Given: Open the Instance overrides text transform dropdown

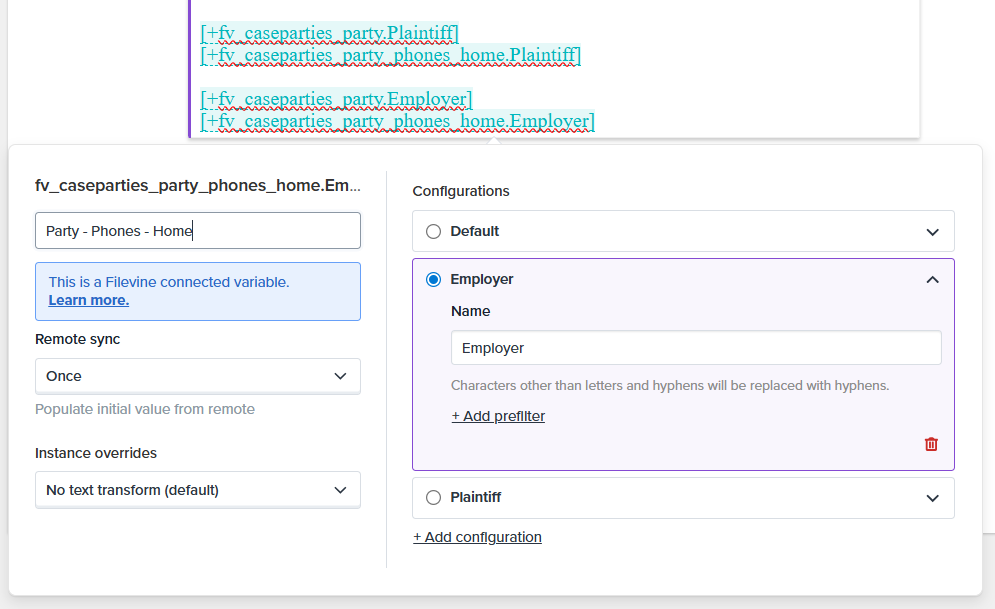Looking at the screenshot, I should (197, 490).
